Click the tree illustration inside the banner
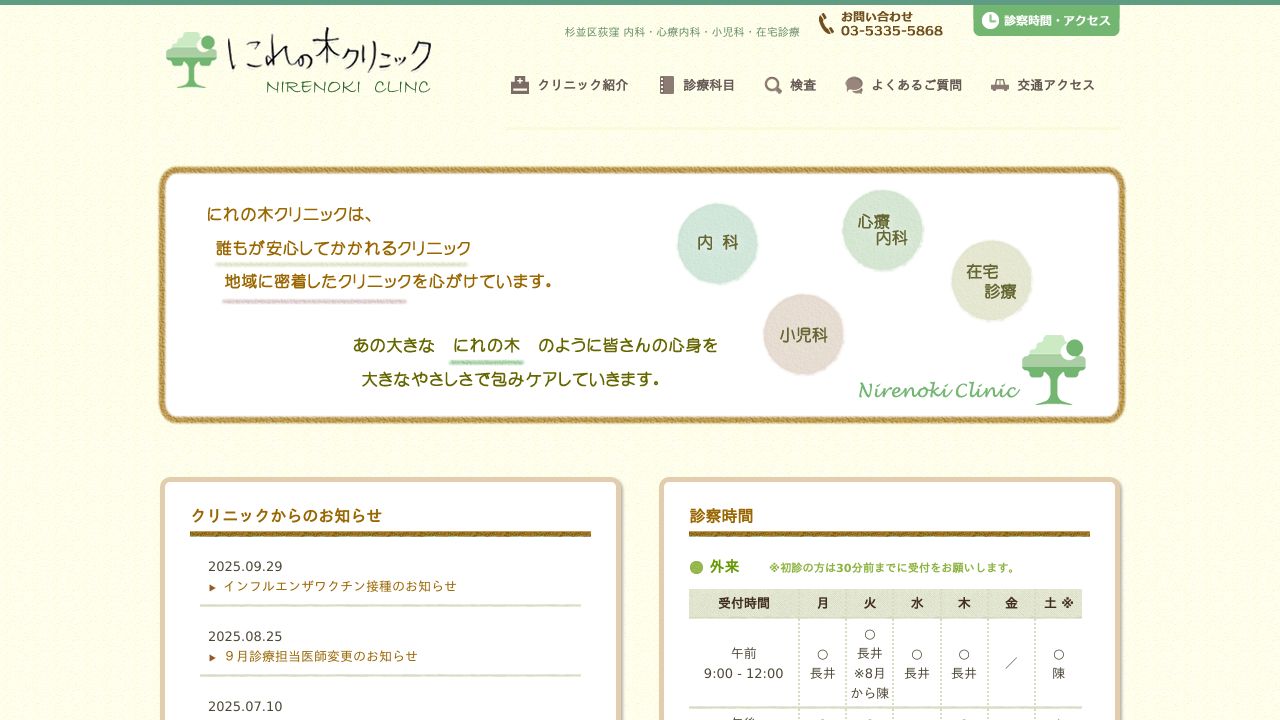The image size is (1280, 720). (1055, 370)
